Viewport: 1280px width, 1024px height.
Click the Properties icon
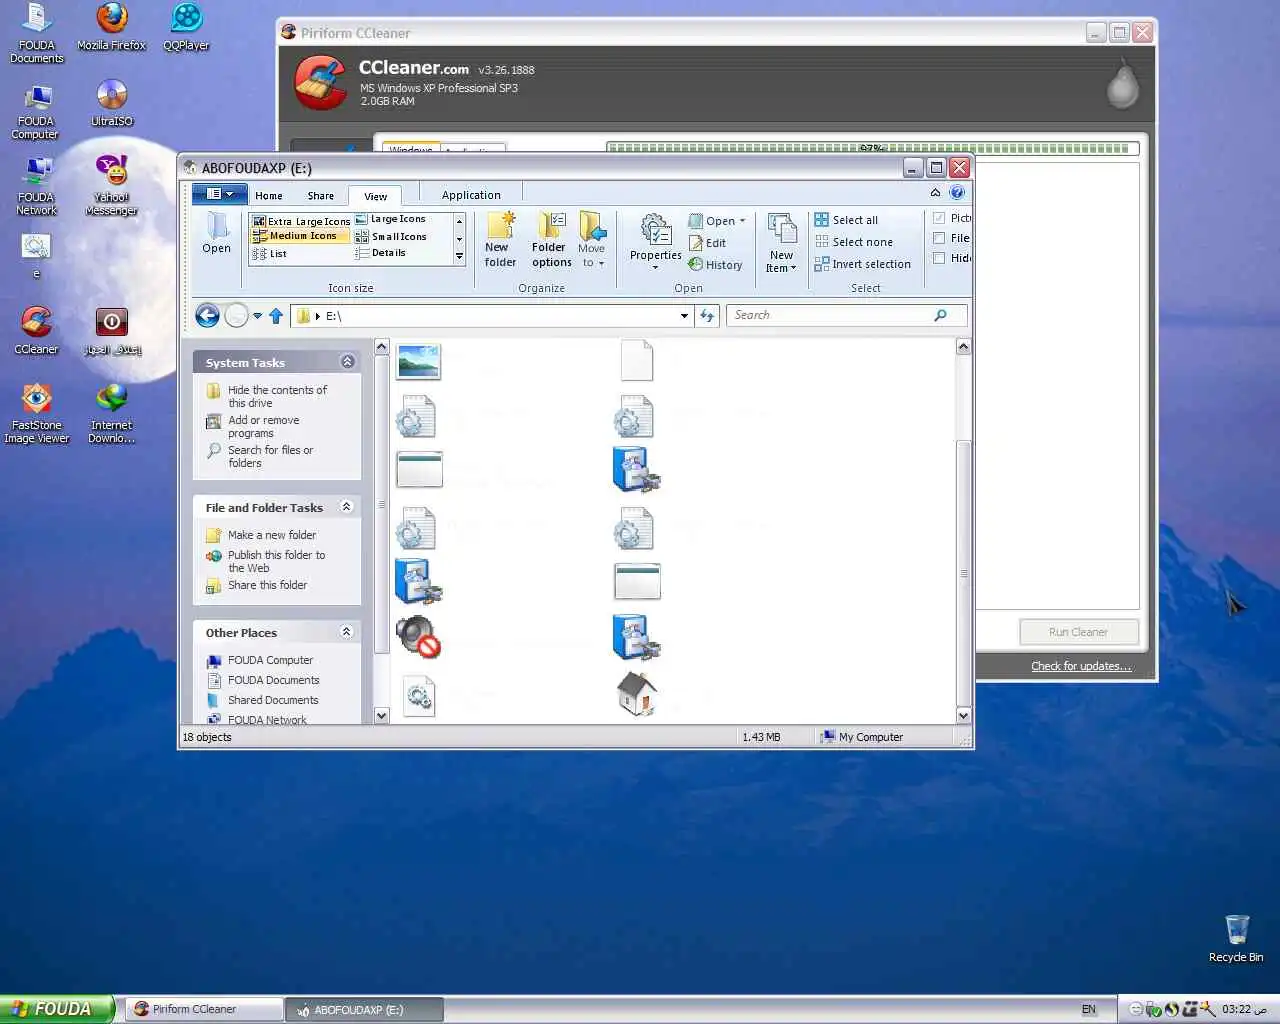click(x=656, y=241)
